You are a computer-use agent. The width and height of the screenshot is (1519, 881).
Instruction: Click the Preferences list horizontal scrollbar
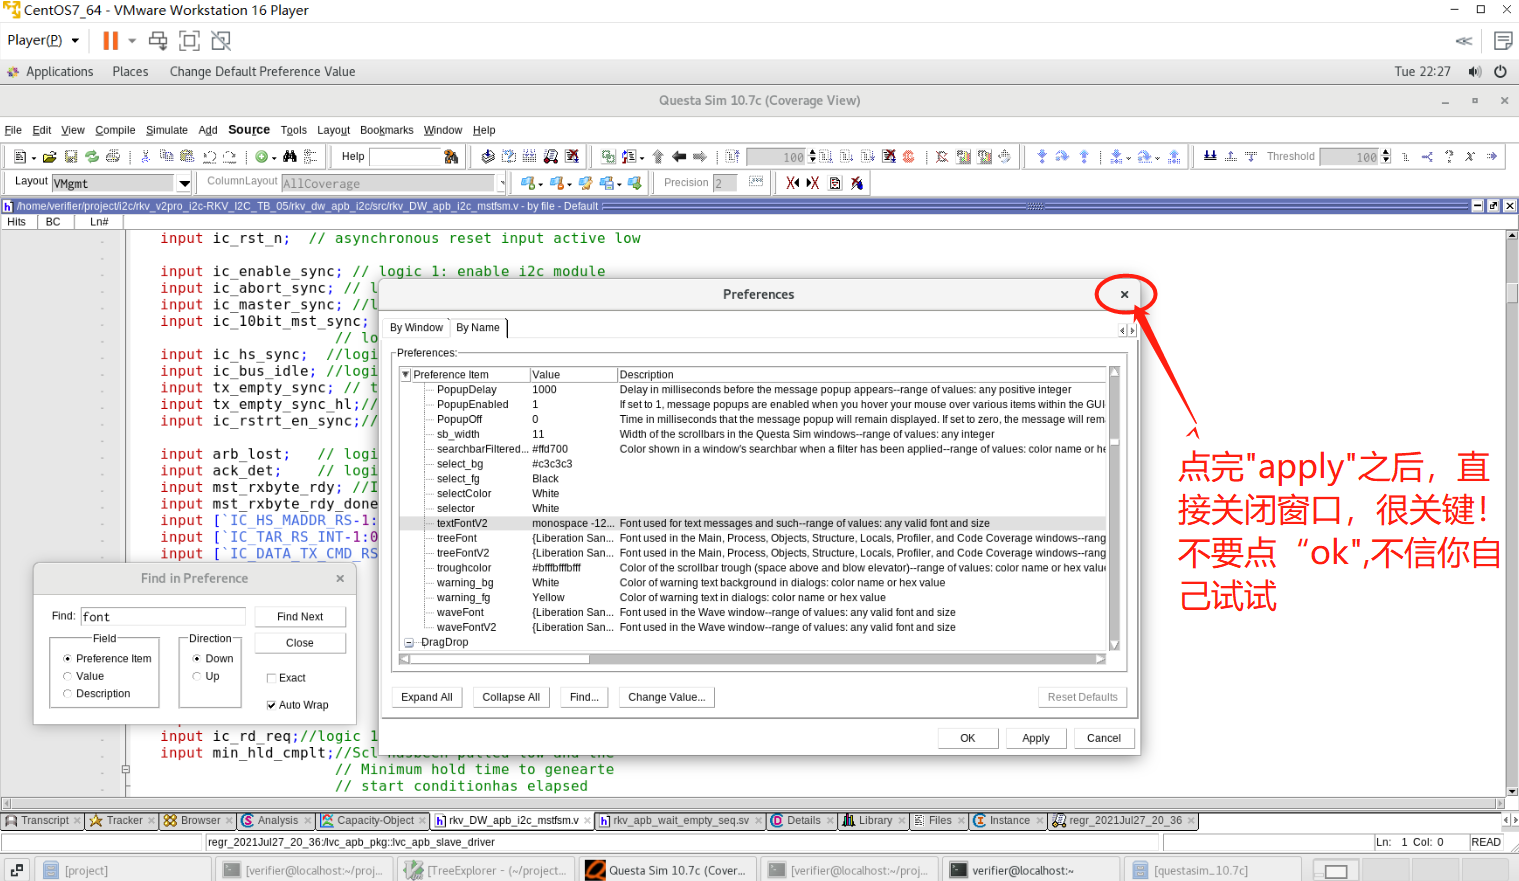point(753,659)
